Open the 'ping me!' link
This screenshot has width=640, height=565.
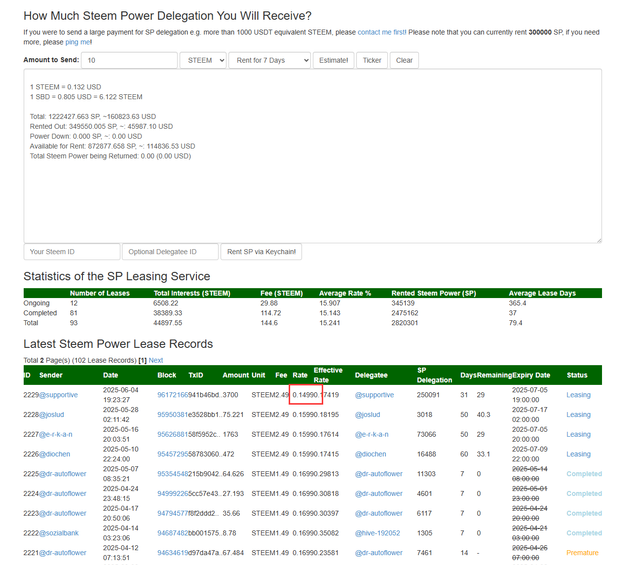click(78, 42)
